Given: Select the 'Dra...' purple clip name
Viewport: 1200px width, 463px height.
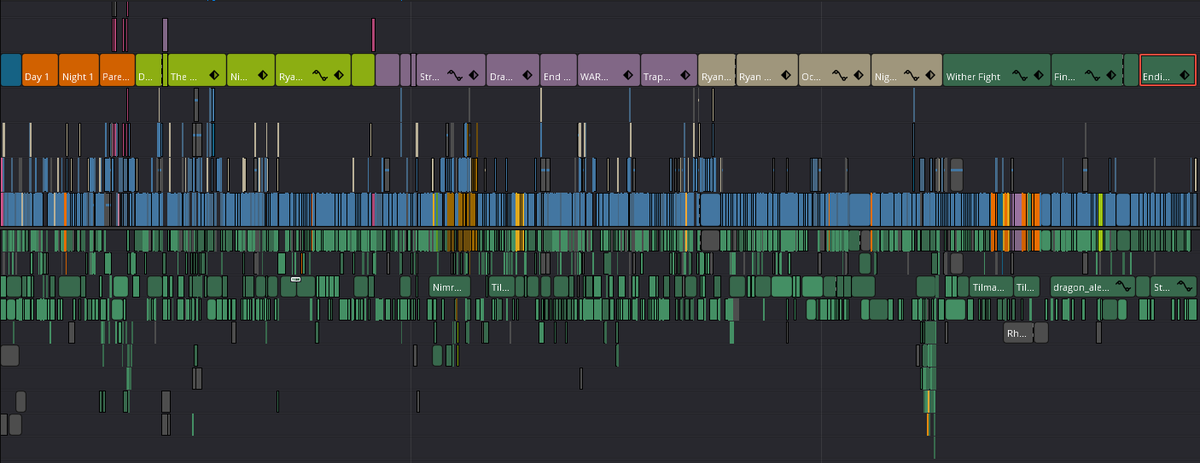Looking at the screenshot, I should pos(500,77).
